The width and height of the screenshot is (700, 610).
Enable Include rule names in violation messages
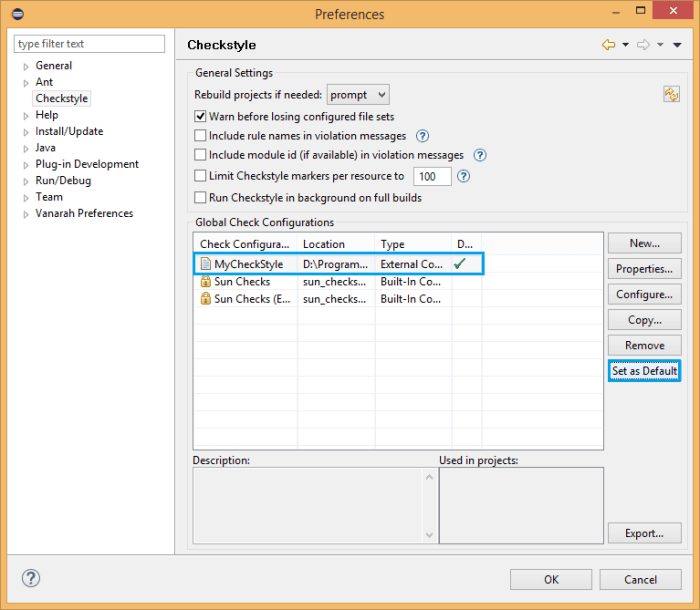pos(200,135)
